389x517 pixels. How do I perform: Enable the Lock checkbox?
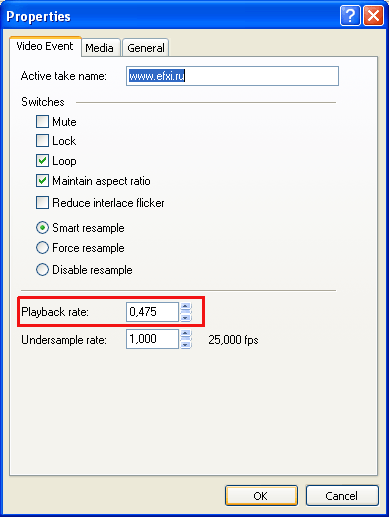(42, 141)
